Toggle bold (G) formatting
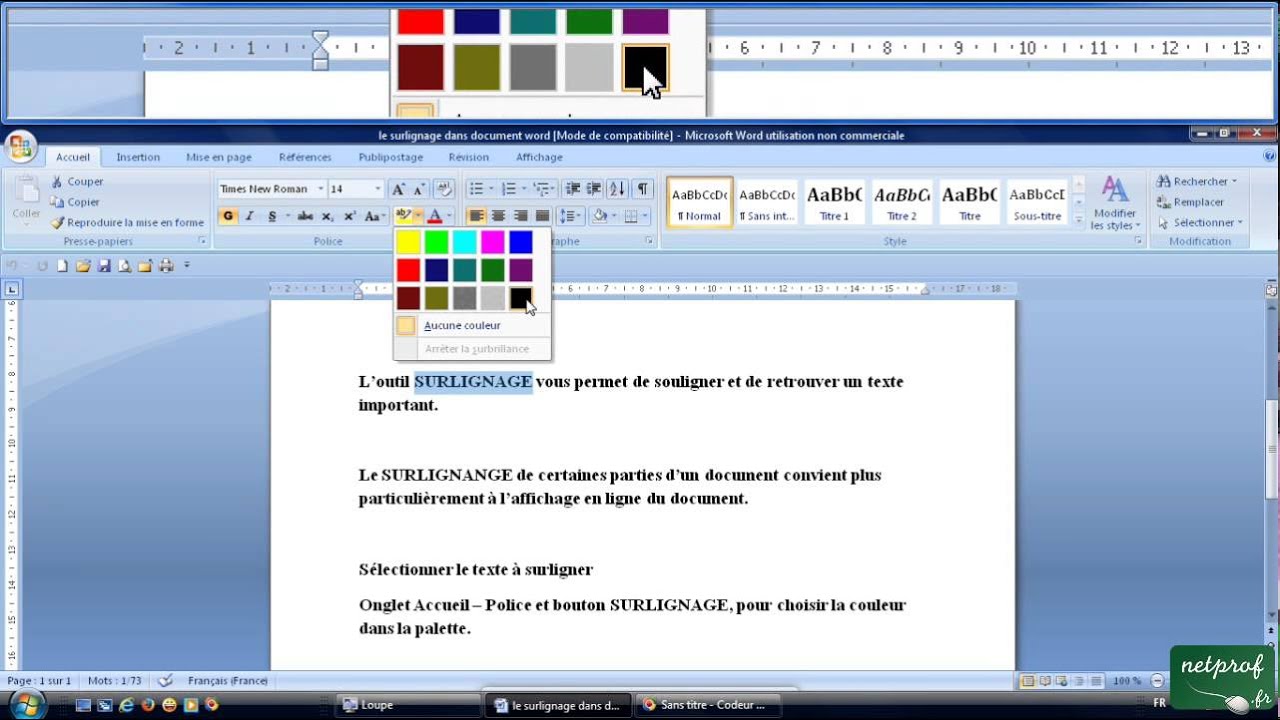This screenshot has width=1280, height=720. pyautogui.click(x=228, y=216)
